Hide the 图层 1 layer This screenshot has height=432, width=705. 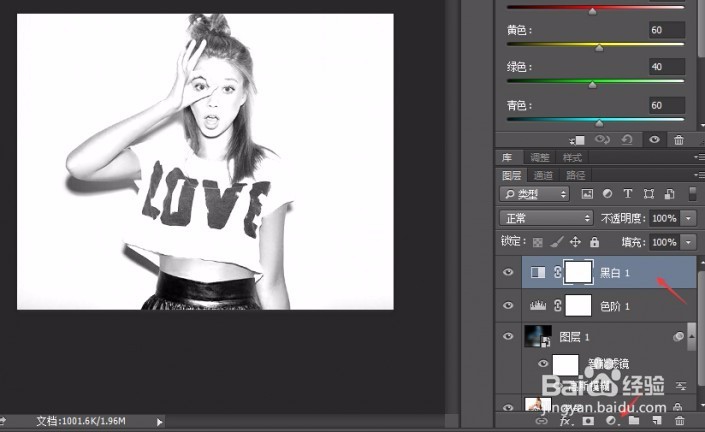[508, 336]
